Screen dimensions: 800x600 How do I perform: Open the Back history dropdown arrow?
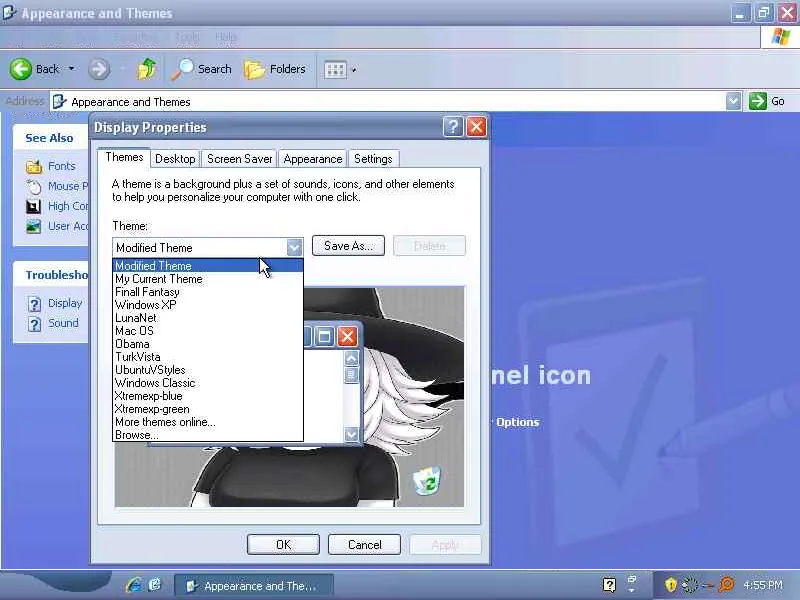(x=71, y=68)
